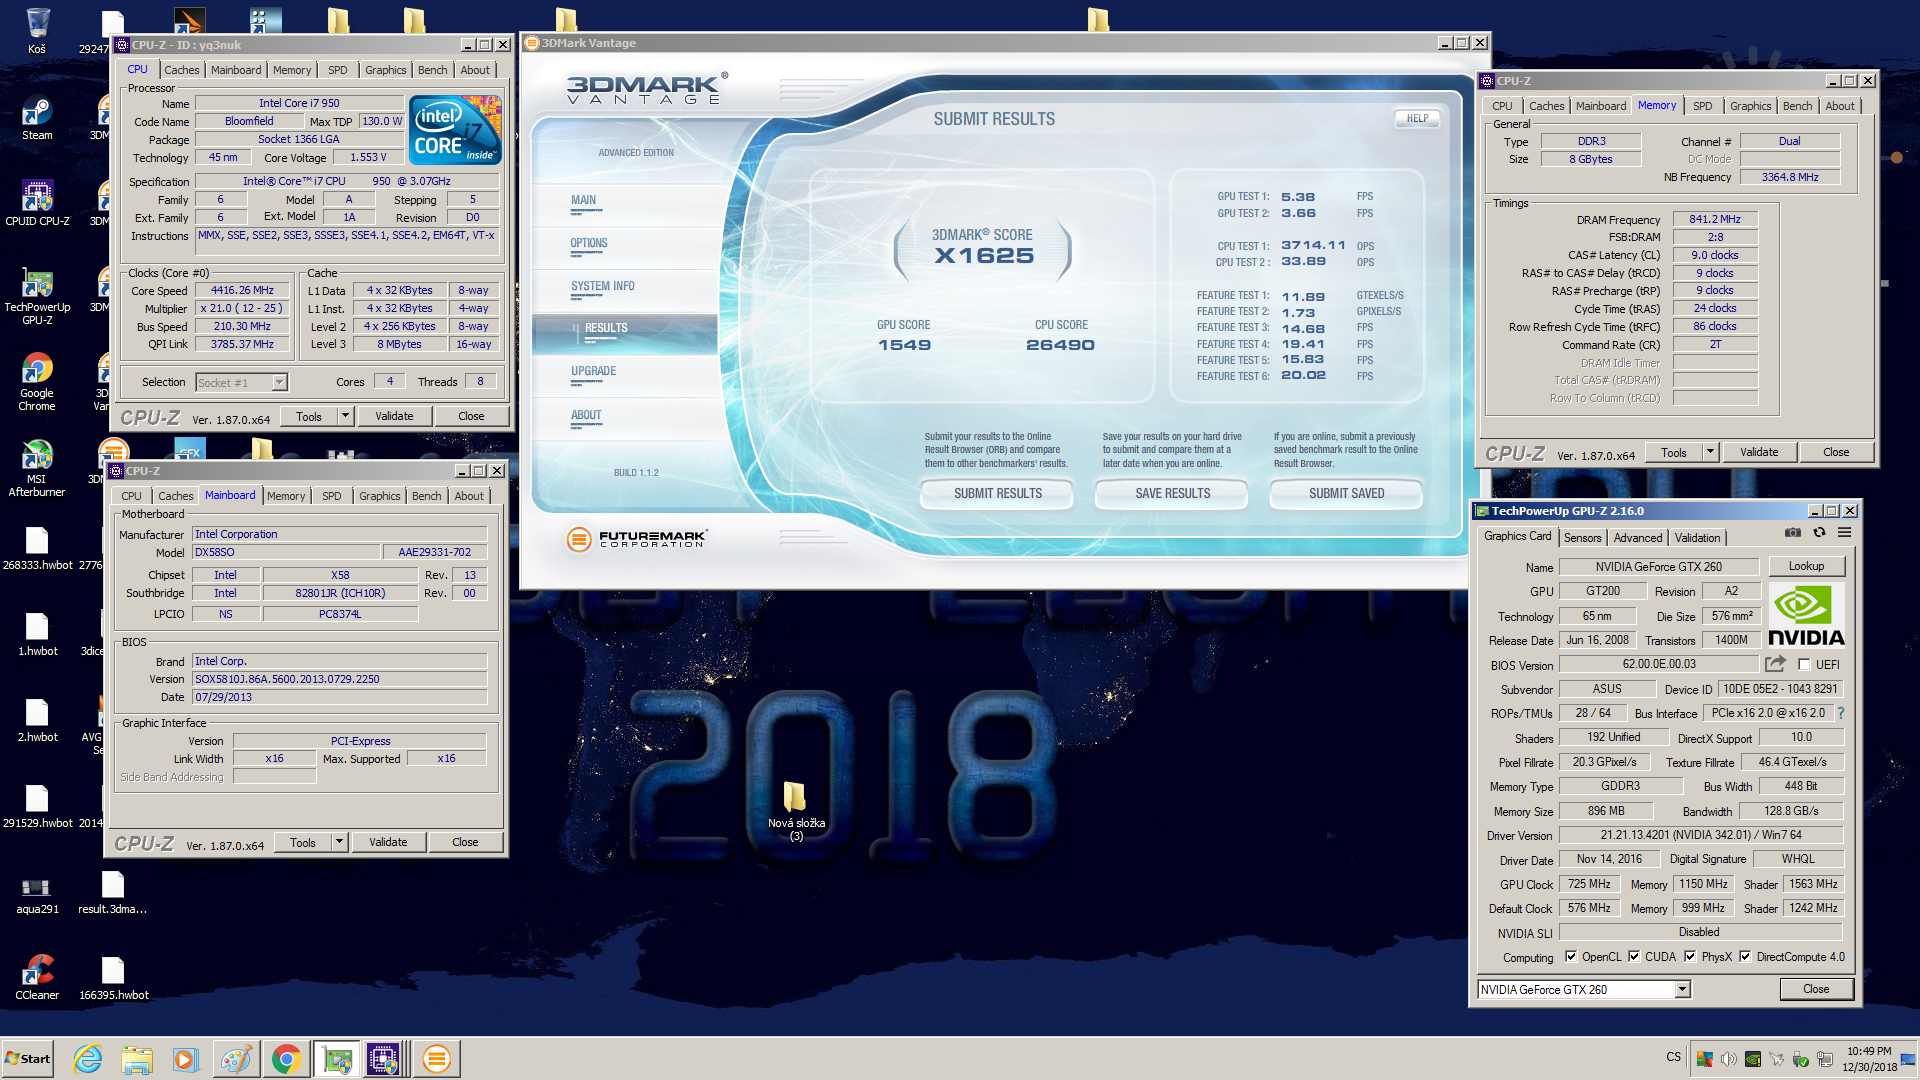Click the GPU-Z refresh icon
Viewport: 1920px width, 1080px height.
pos(1819,533)
